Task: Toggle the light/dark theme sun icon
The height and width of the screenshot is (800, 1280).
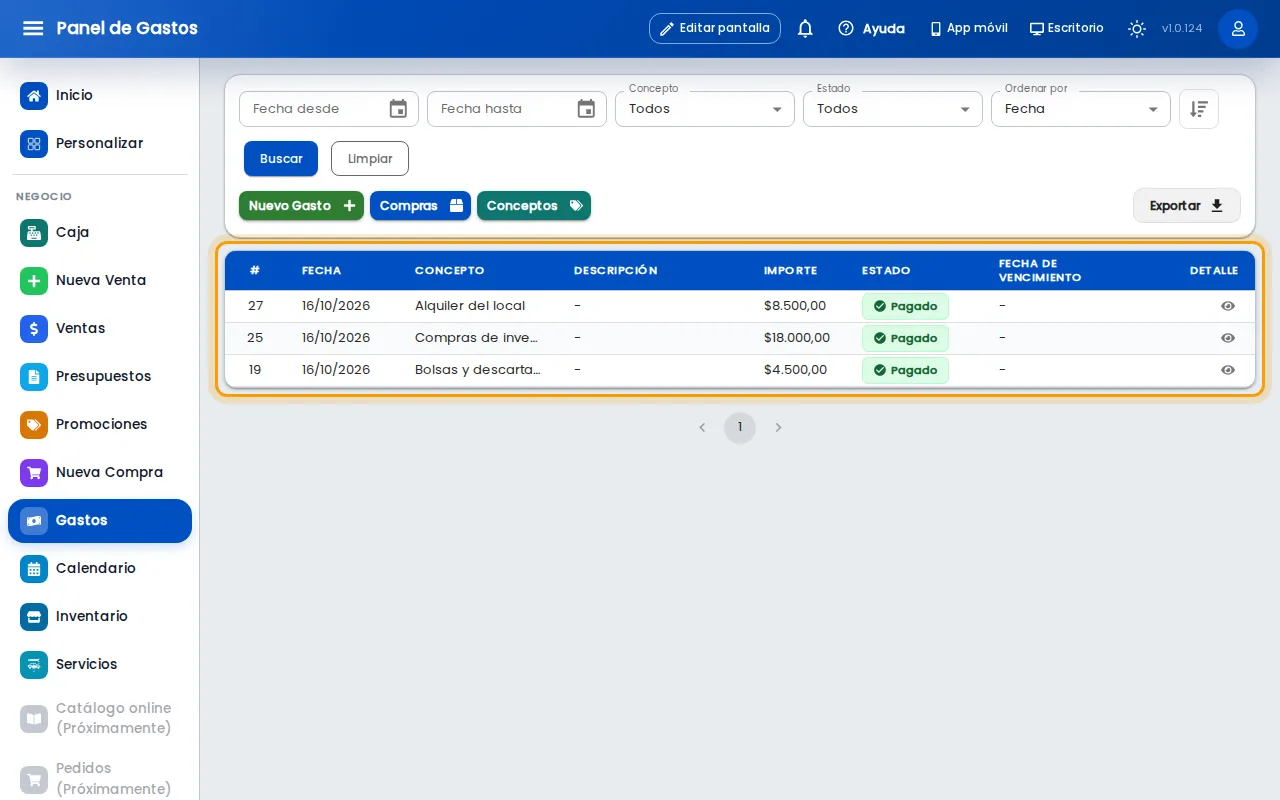Action: pyautogui.click(x=1137, y=28)
